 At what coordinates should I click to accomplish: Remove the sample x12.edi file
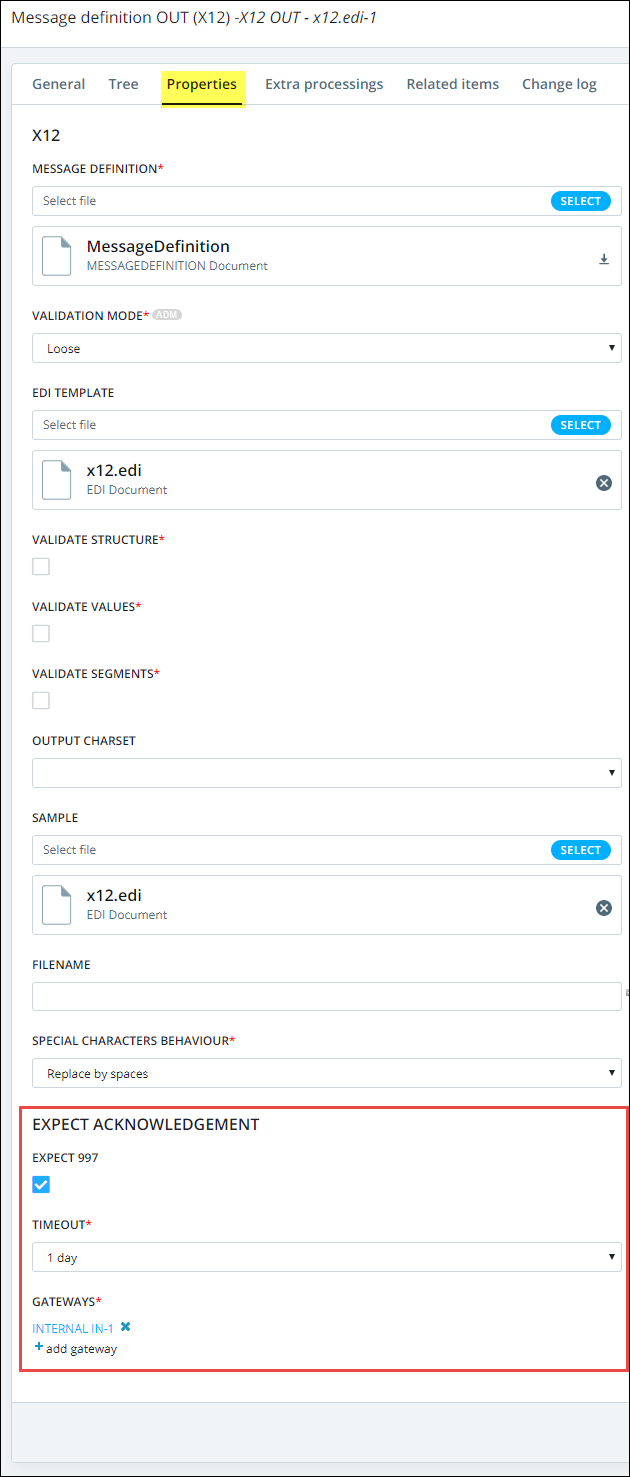point(604,908)
